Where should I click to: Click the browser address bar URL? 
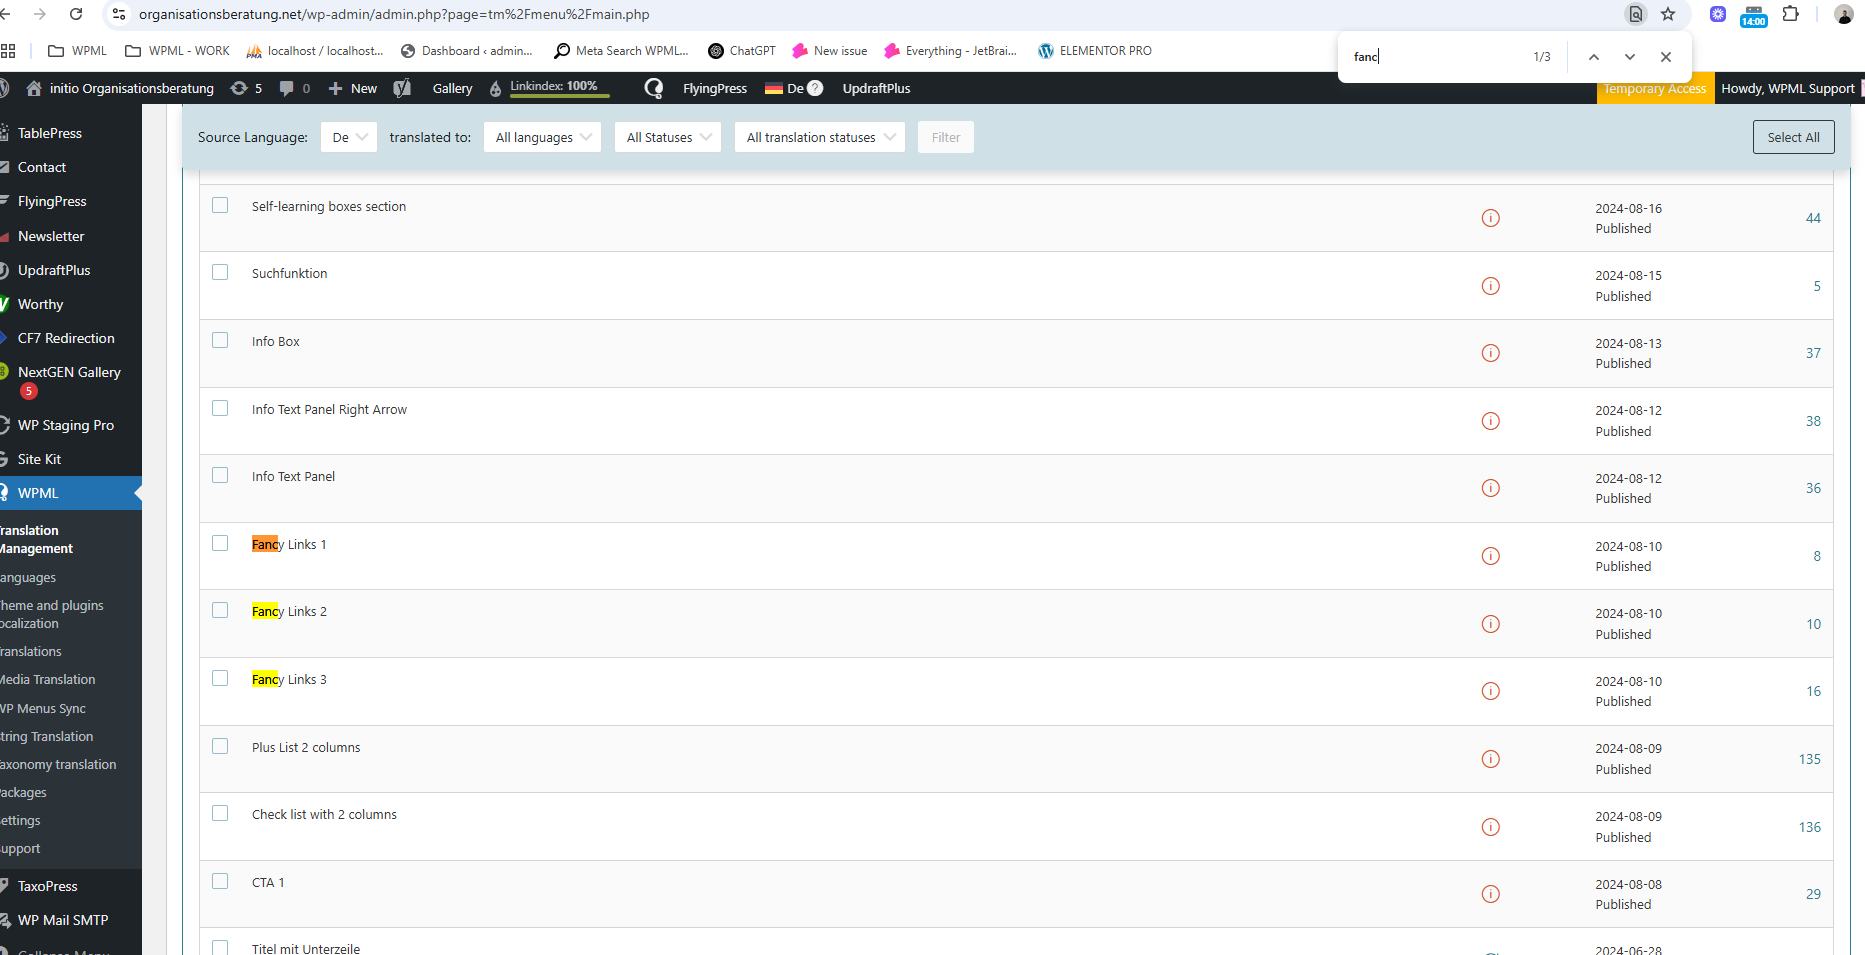(394, 14)
